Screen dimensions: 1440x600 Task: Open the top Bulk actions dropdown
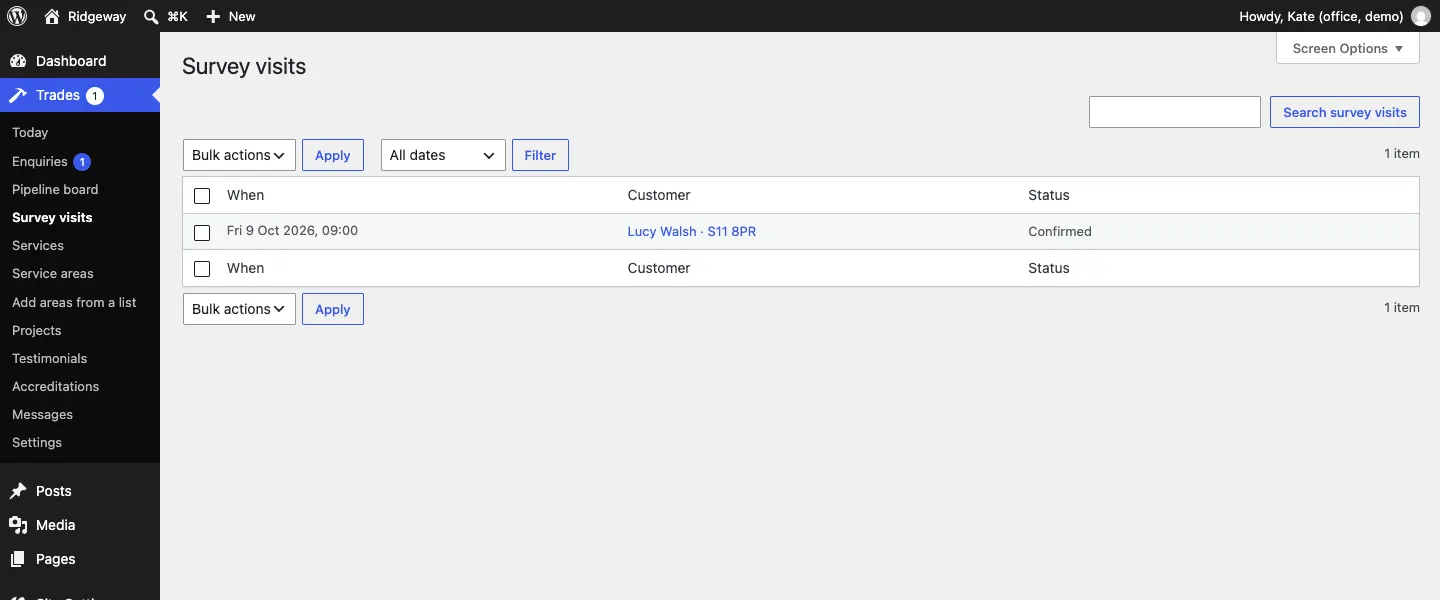239,155
